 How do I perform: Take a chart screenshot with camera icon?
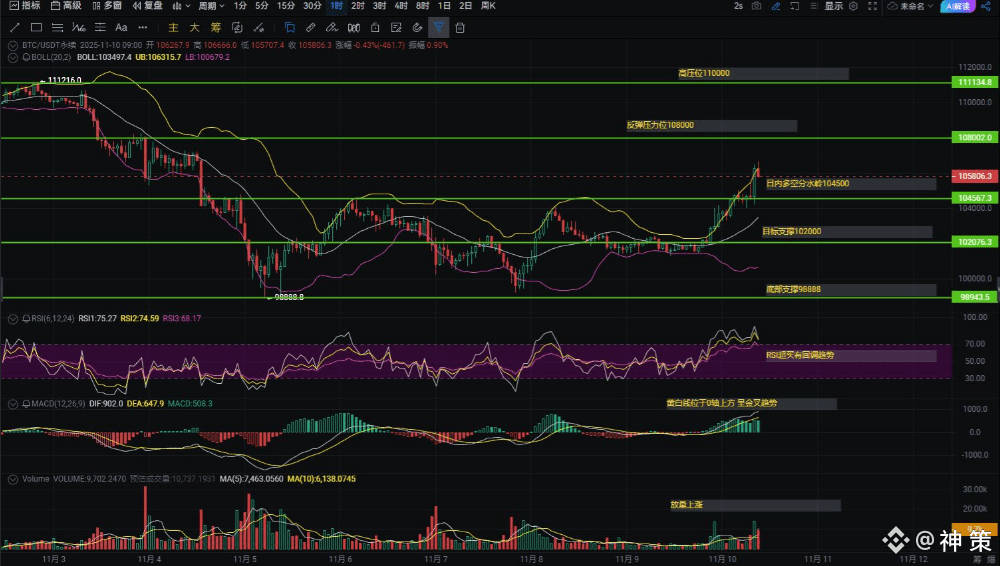pos(755,6)
